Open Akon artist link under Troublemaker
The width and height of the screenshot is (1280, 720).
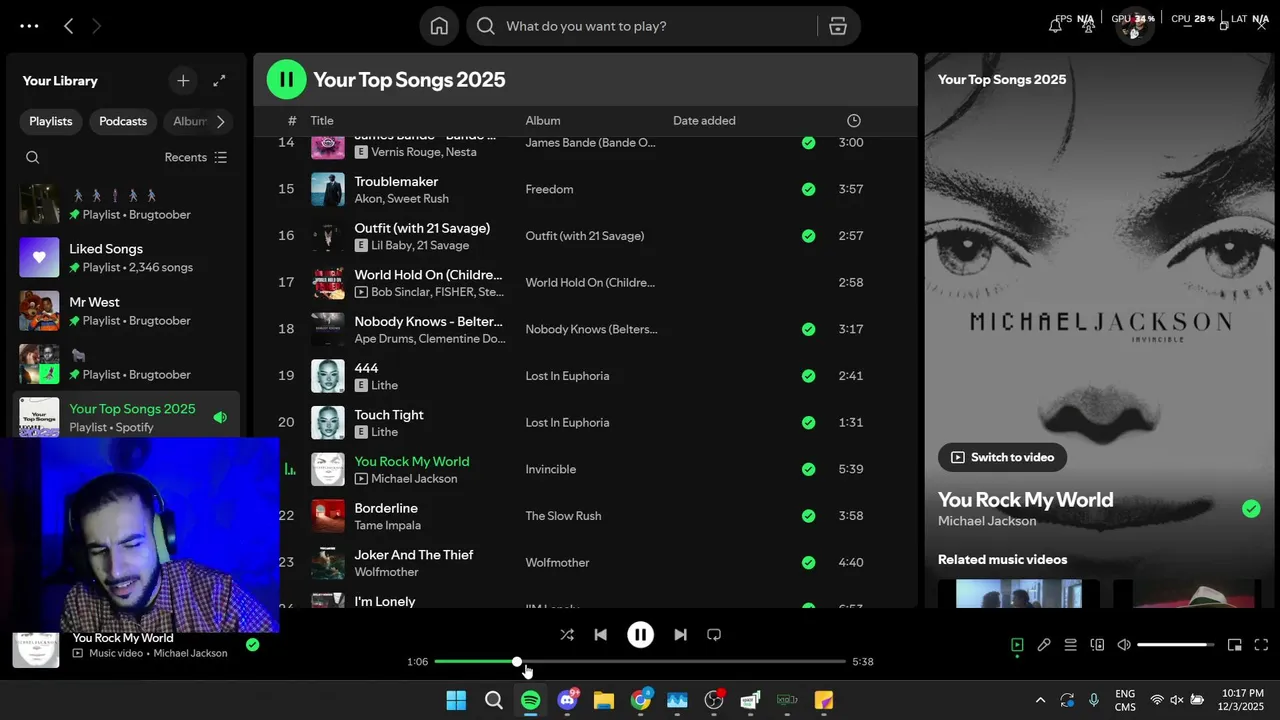coord(368,199)
